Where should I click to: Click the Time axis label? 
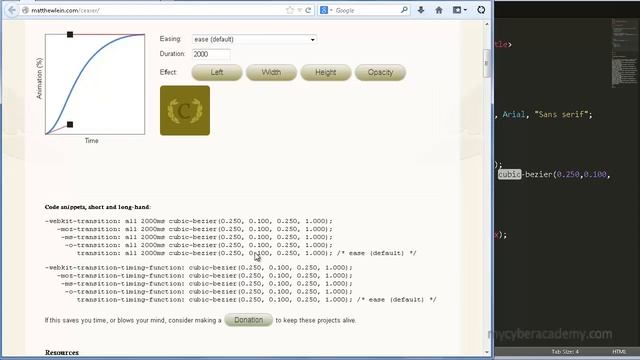(91, 140)
